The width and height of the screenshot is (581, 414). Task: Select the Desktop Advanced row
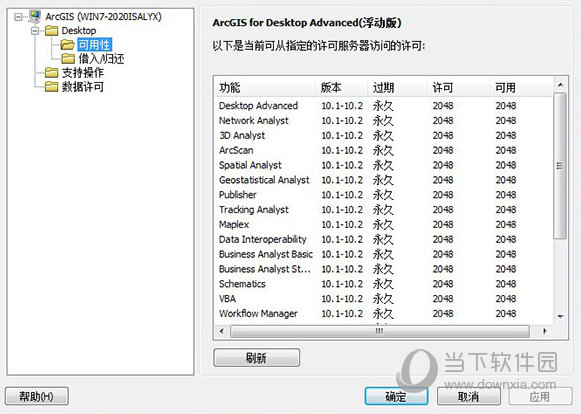[384, 106]
